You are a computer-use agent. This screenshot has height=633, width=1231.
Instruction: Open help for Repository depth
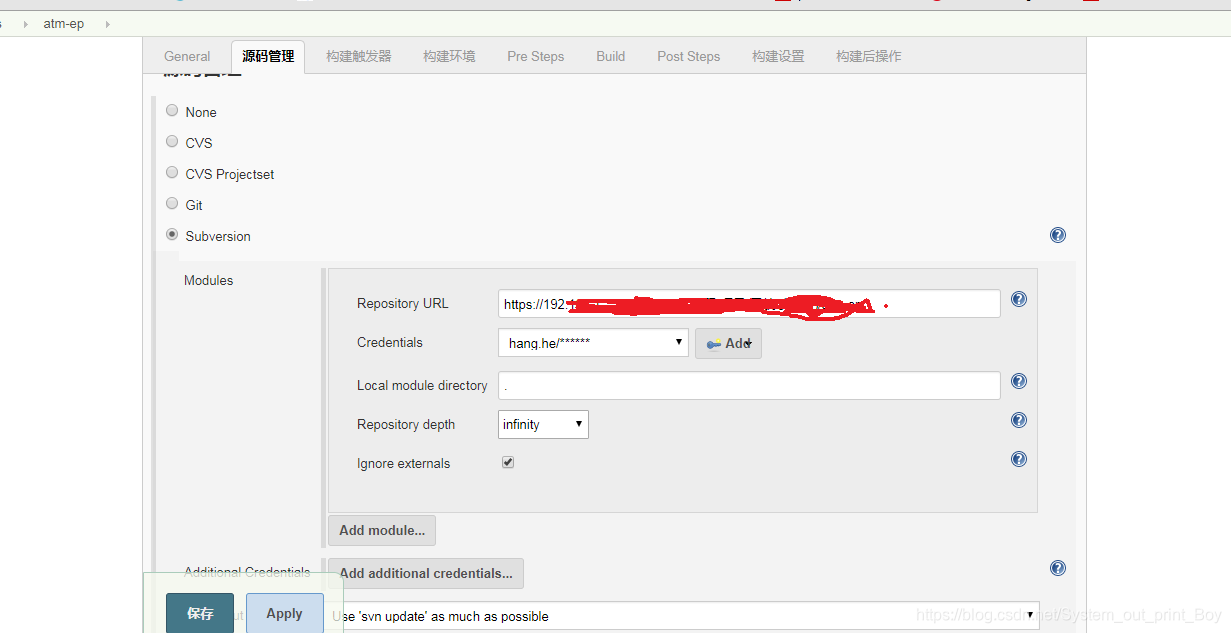point(1019,420)
